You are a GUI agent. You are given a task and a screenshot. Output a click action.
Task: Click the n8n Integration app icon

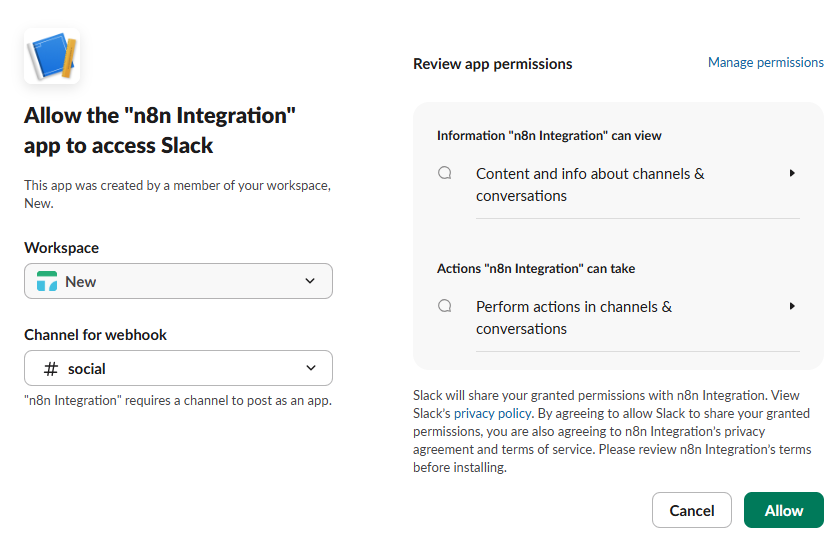[x=52, y=56]
